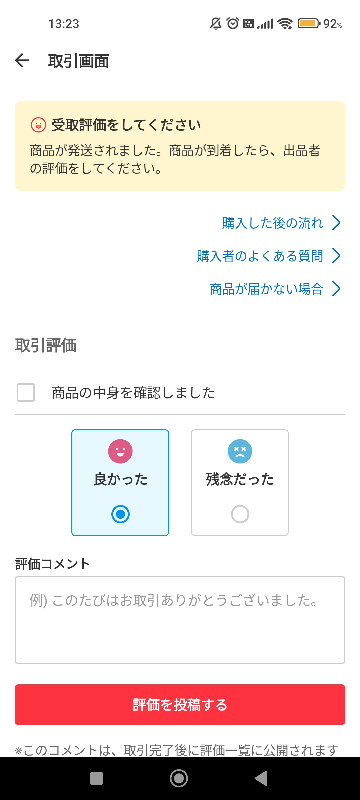Image resolution: width=360 pixels, height=800 pixels.
Task: Focus the 評価コメント text field
Action: (x=180, y=620)
